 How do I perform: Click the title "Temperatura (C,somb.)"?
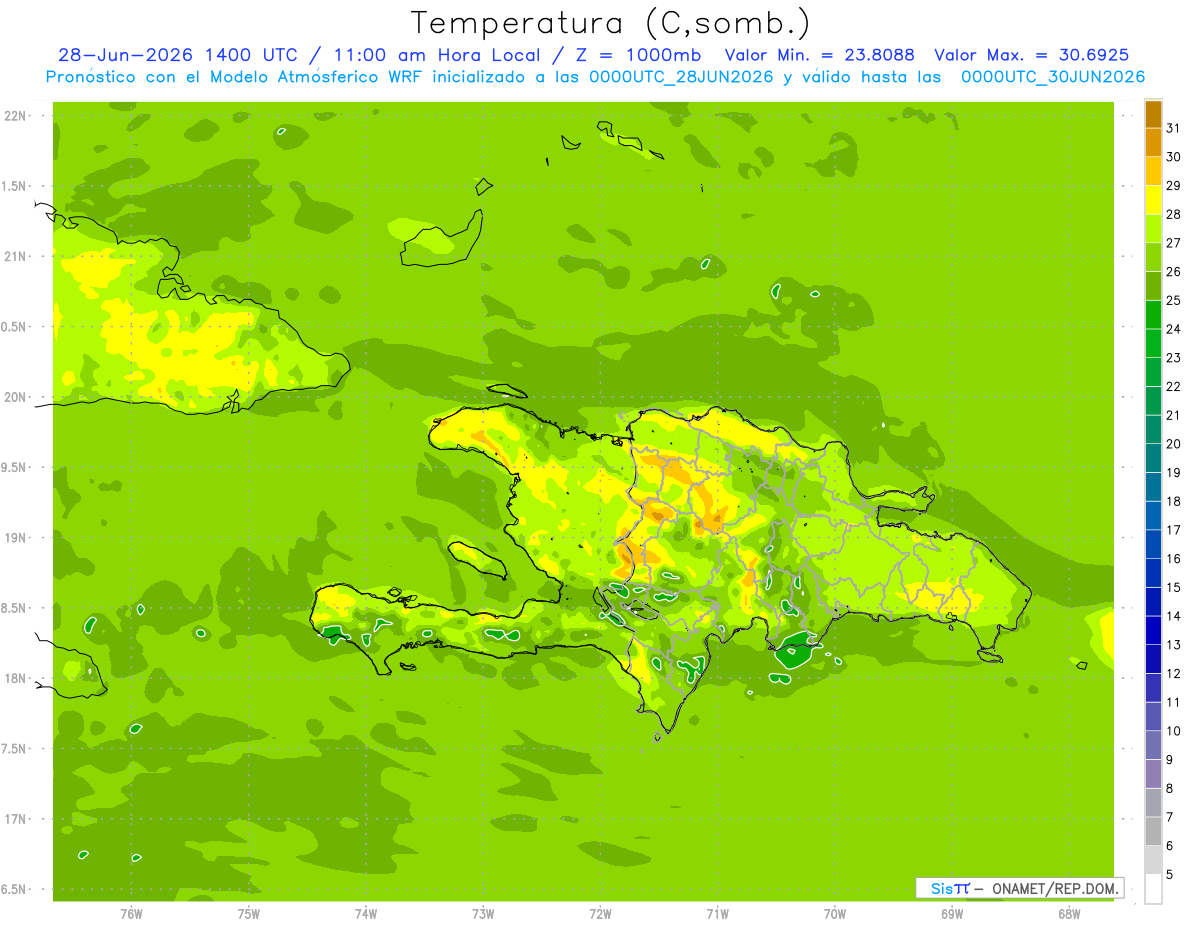tap(610, 23)
